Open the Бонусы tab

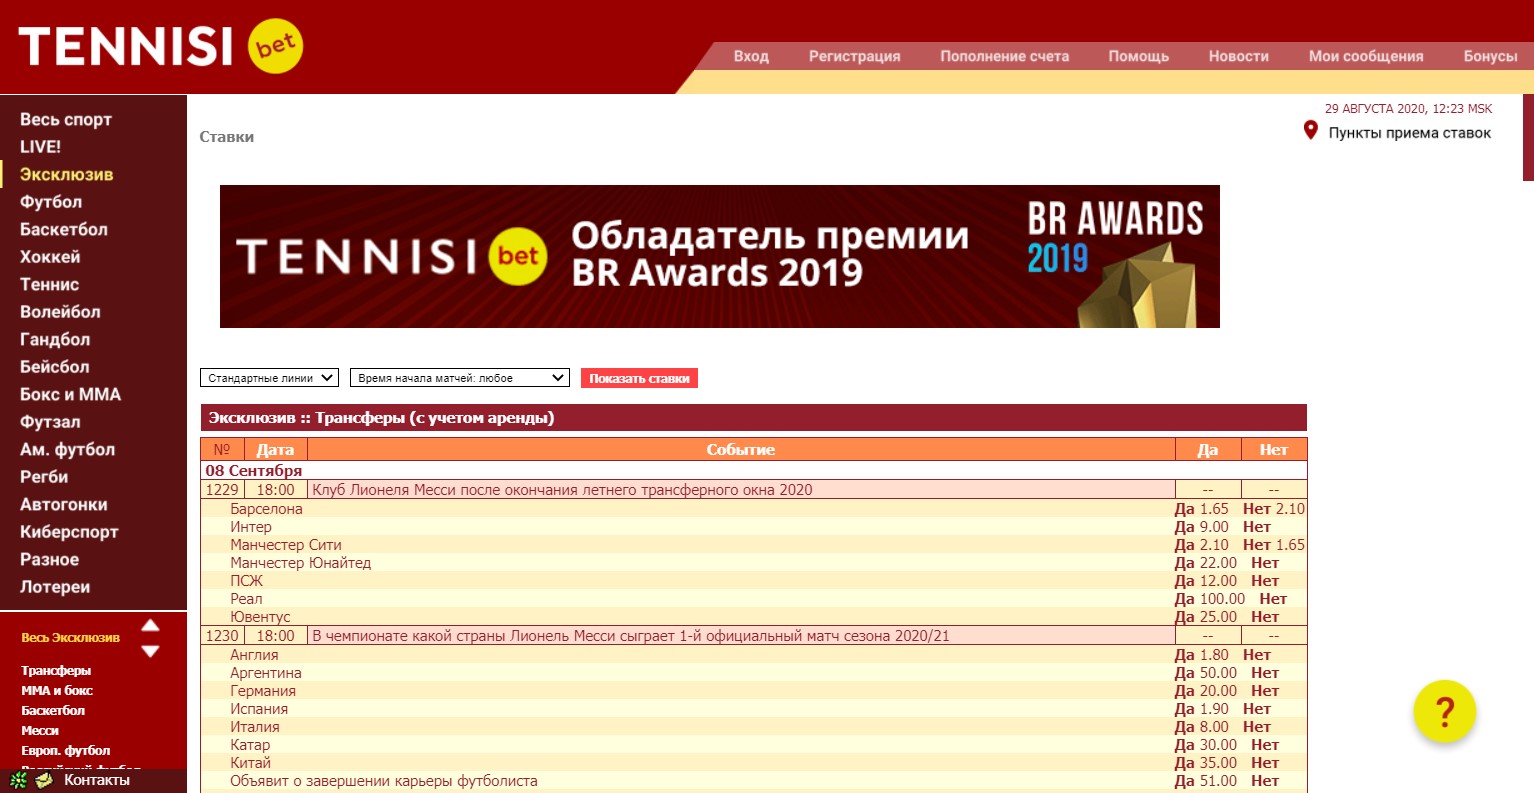coord(1490,56)
